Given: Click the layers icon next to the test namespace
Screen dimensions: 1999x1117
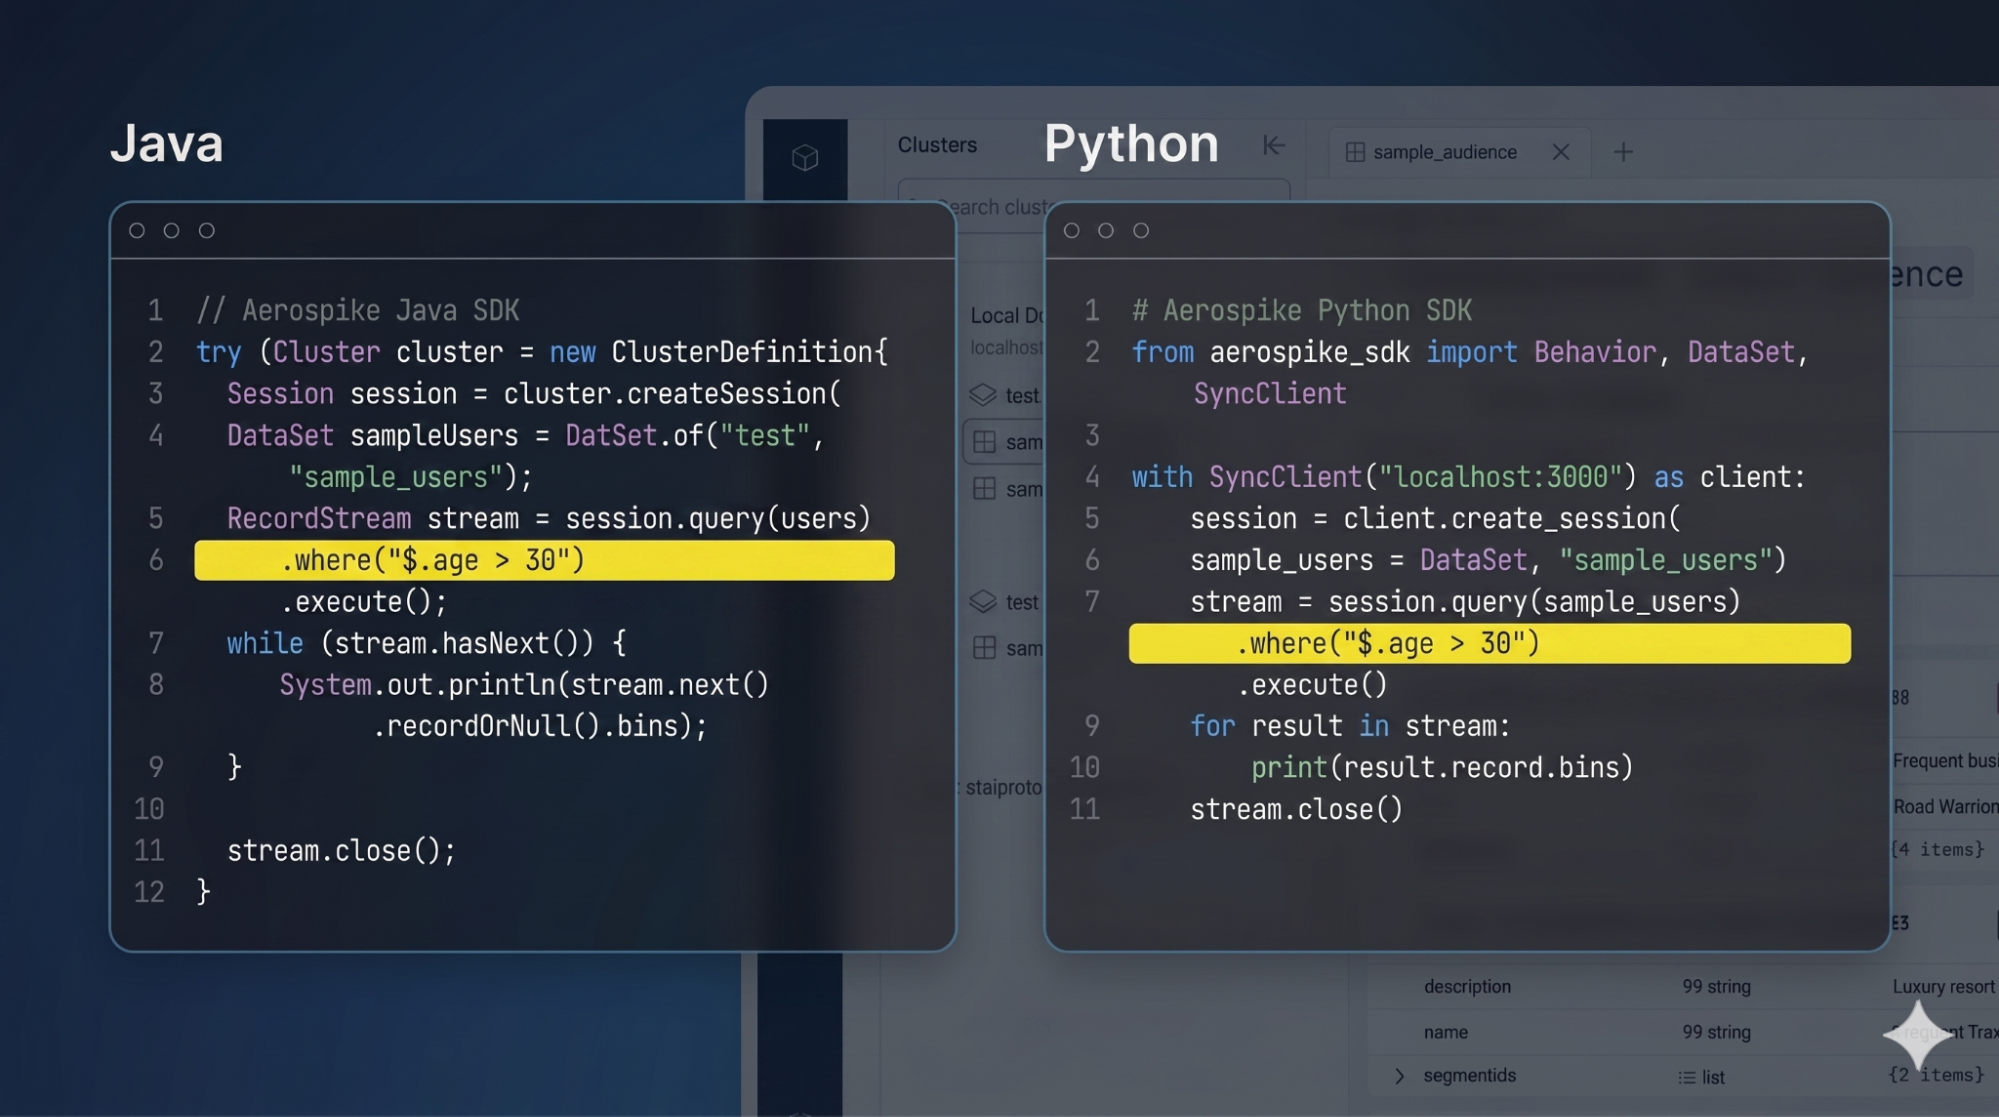Looking at the screenshot, I should tap(983, 396).
